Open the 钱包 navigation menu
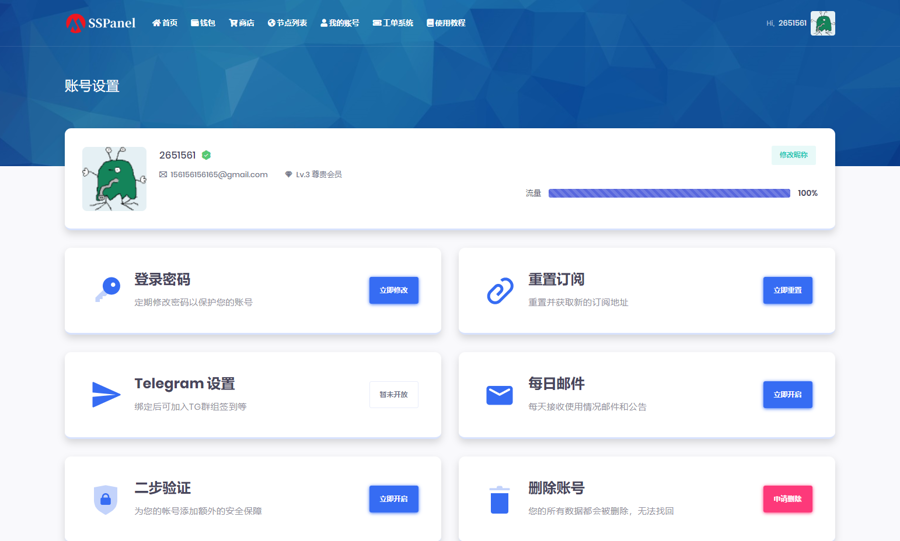This screenshot has width=900, height=541. [x=203, y=23]
